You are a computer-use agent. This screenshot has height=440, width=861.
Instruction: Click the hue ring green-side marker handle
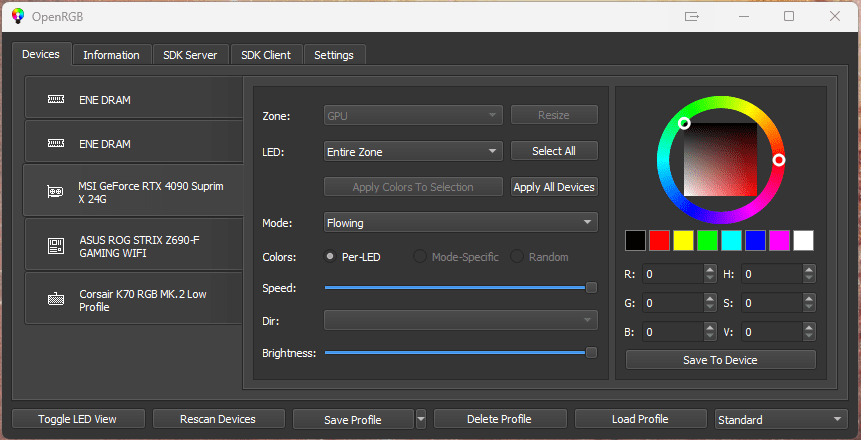click(684, 123)
